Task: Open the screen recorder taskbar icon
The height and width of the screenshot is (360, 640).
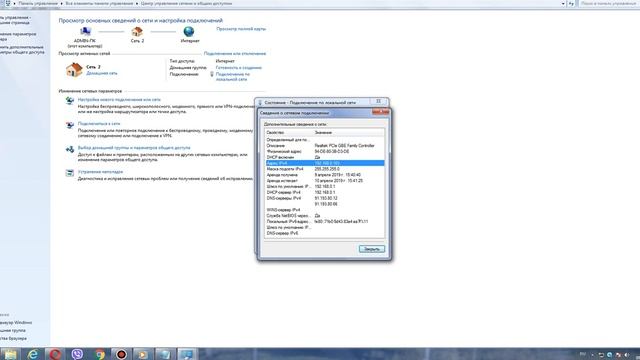Action: pyautogui.click(x=121, y=354)
